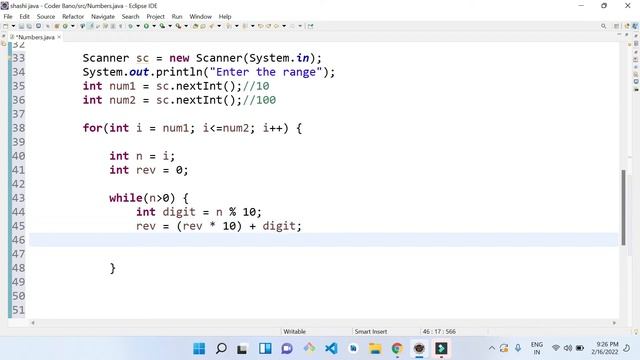Screen dimensions: 640x360
Task: Click the ENG IN language indicator
Action: [x=537, y=348]
